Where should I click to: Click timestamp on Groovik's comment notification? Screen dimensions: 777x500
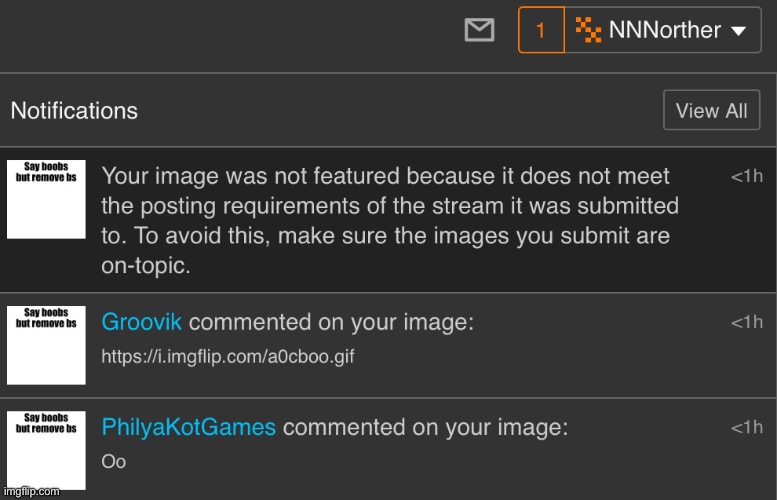click(x=746, y=322)
